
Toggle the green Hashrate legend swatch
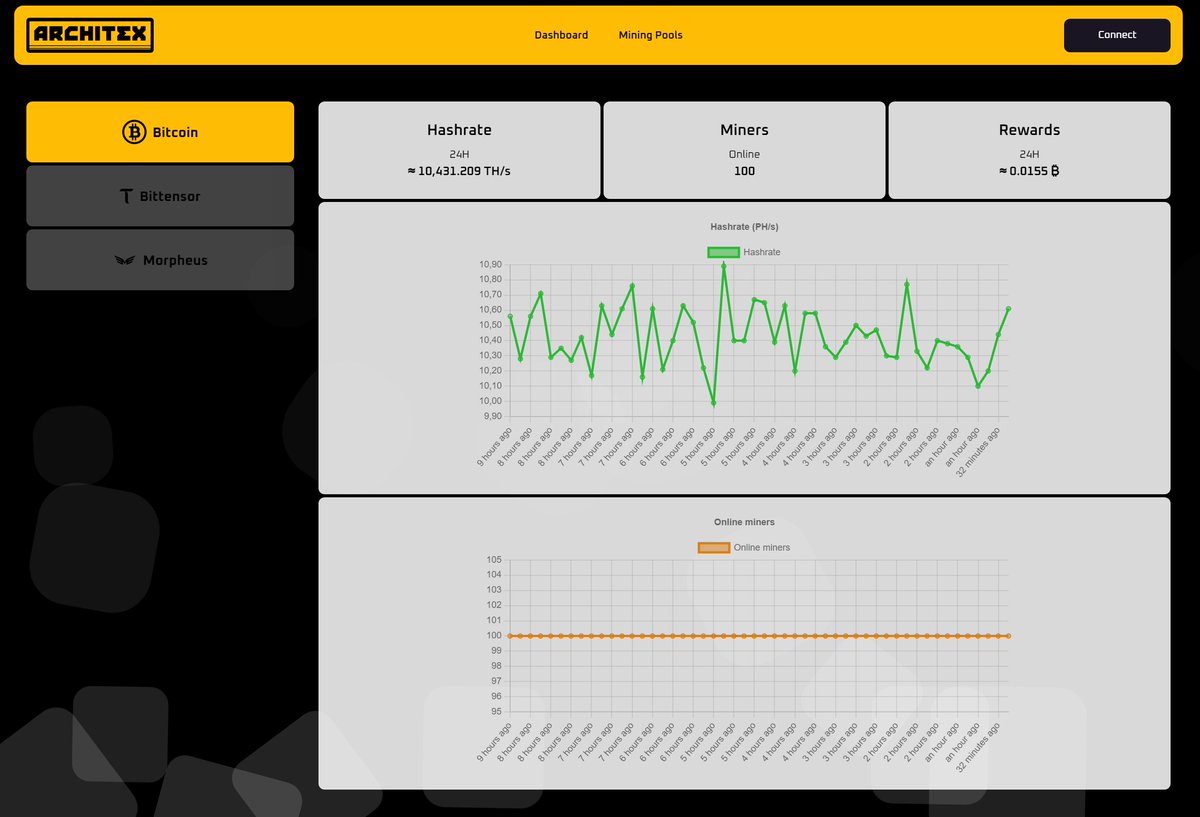point(723,252)
